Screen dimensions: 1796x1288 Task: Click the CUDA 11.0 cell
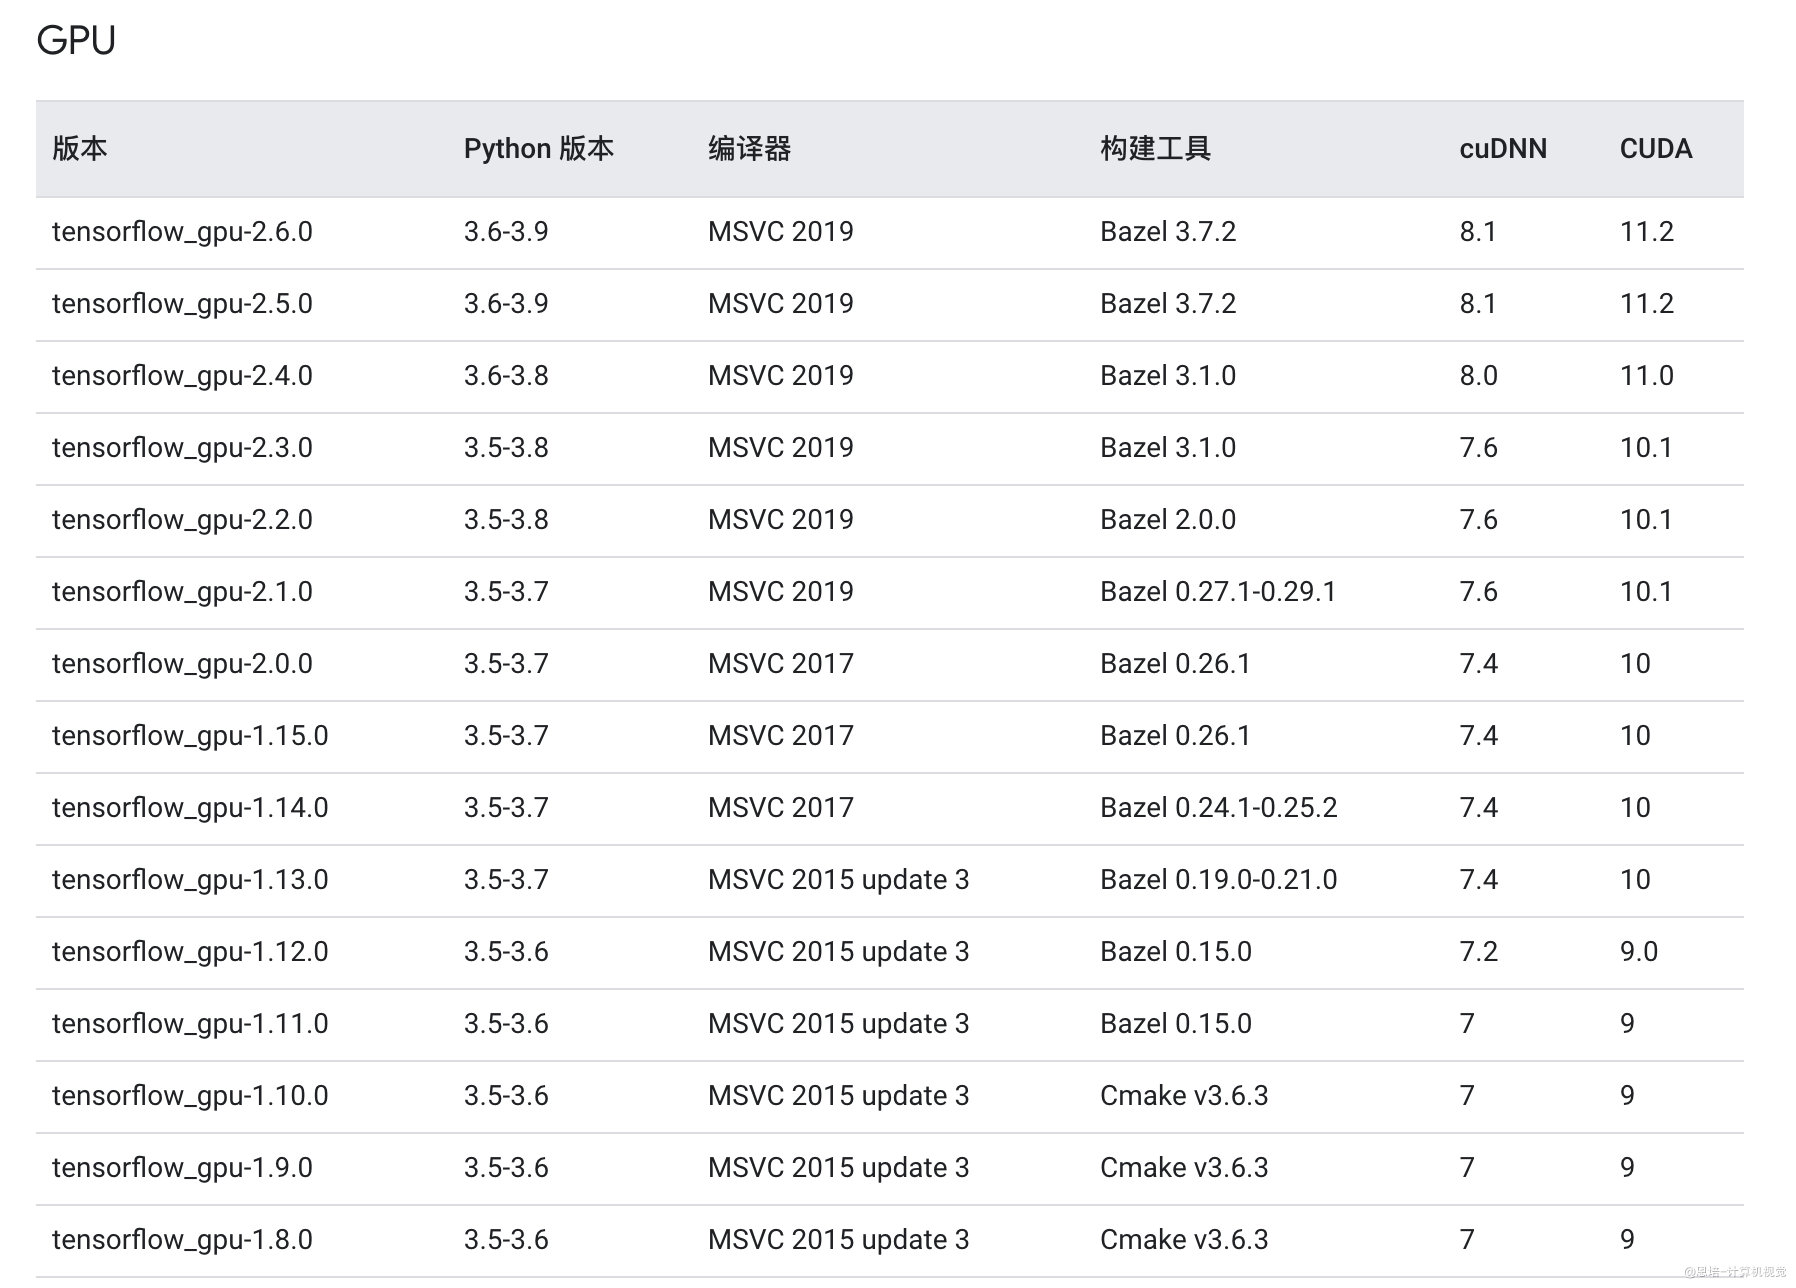tap(1647, 376)
